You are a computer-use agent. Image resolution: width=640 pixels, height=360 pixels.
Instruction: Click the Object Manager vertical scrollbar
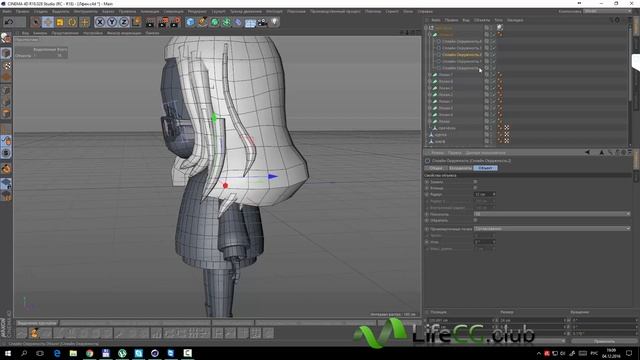point(630,65)
